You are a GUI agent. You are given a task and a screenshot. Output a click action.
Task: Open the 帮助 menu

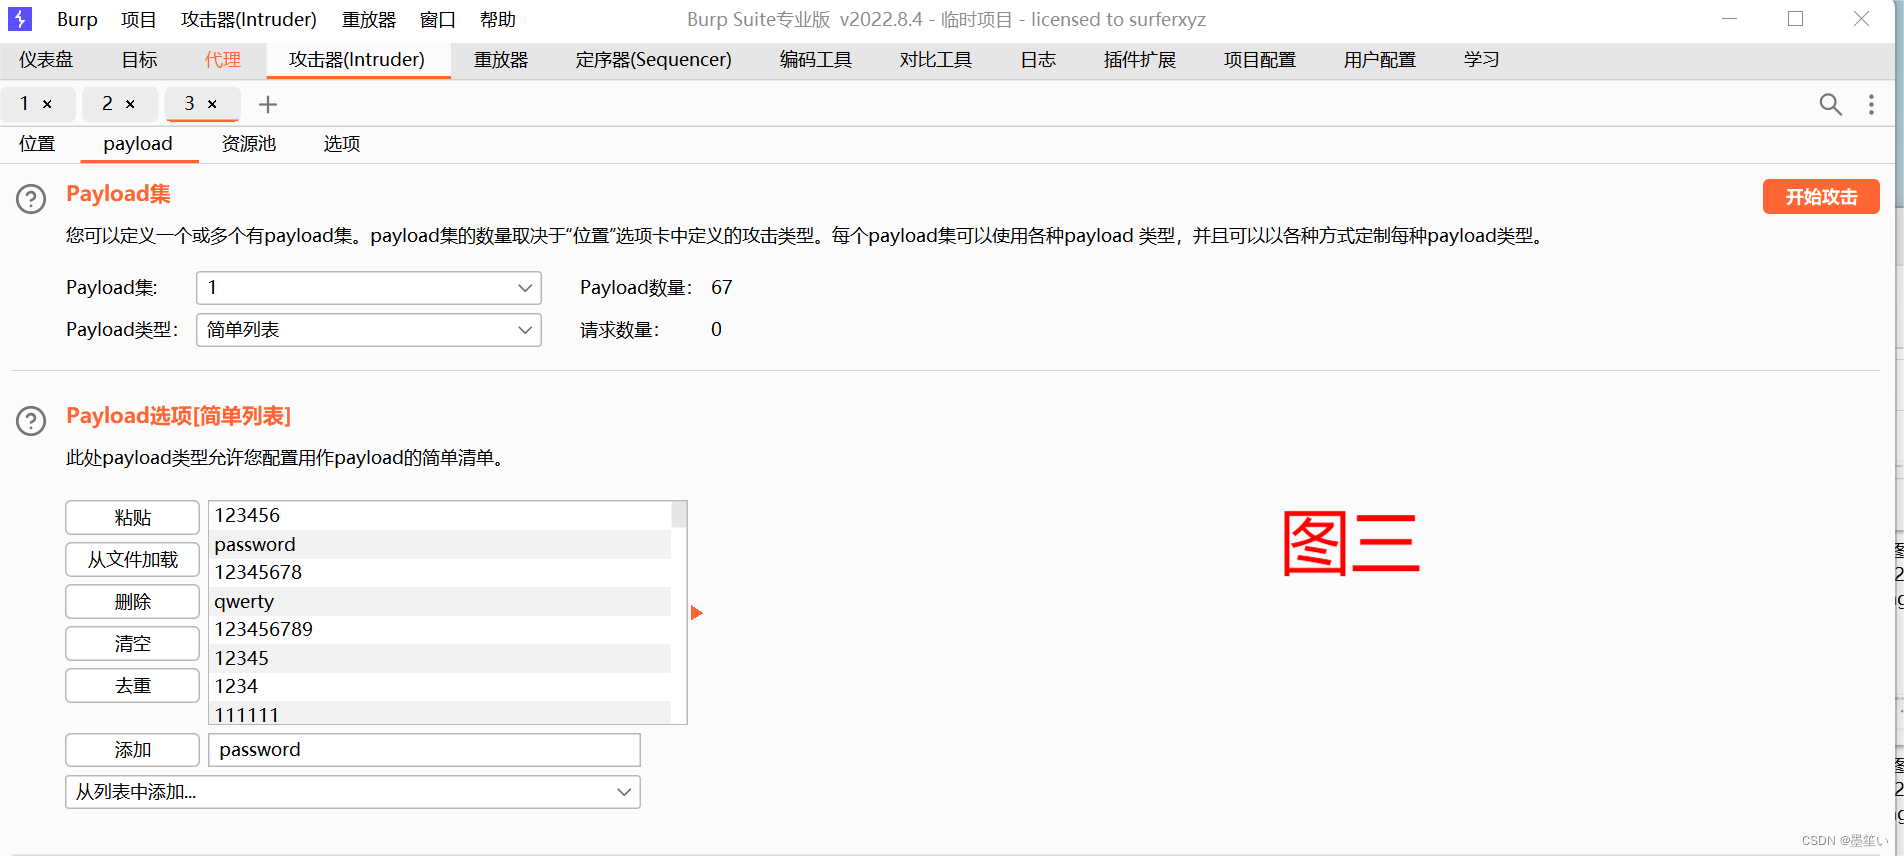click(x=498, y=19)
